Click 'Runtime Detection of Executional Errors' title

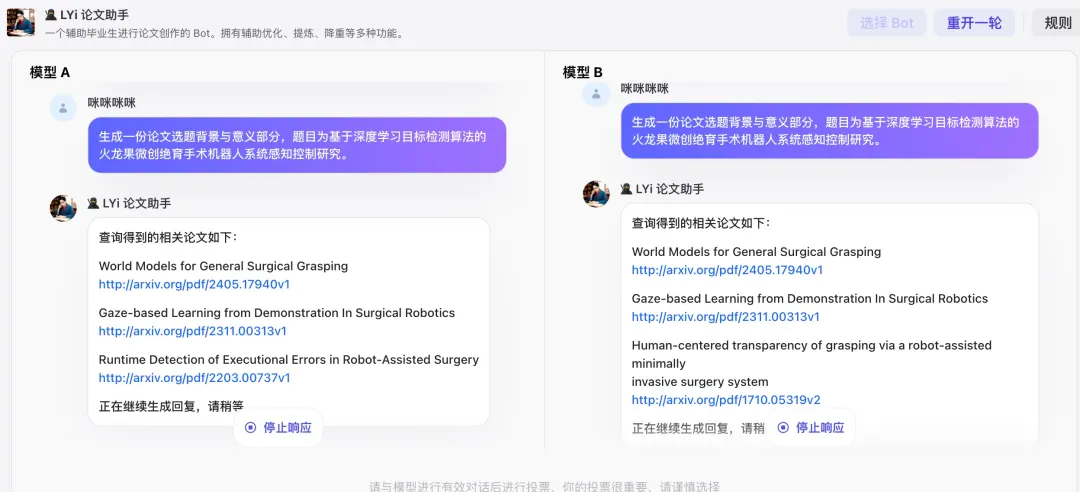[289, 359]
